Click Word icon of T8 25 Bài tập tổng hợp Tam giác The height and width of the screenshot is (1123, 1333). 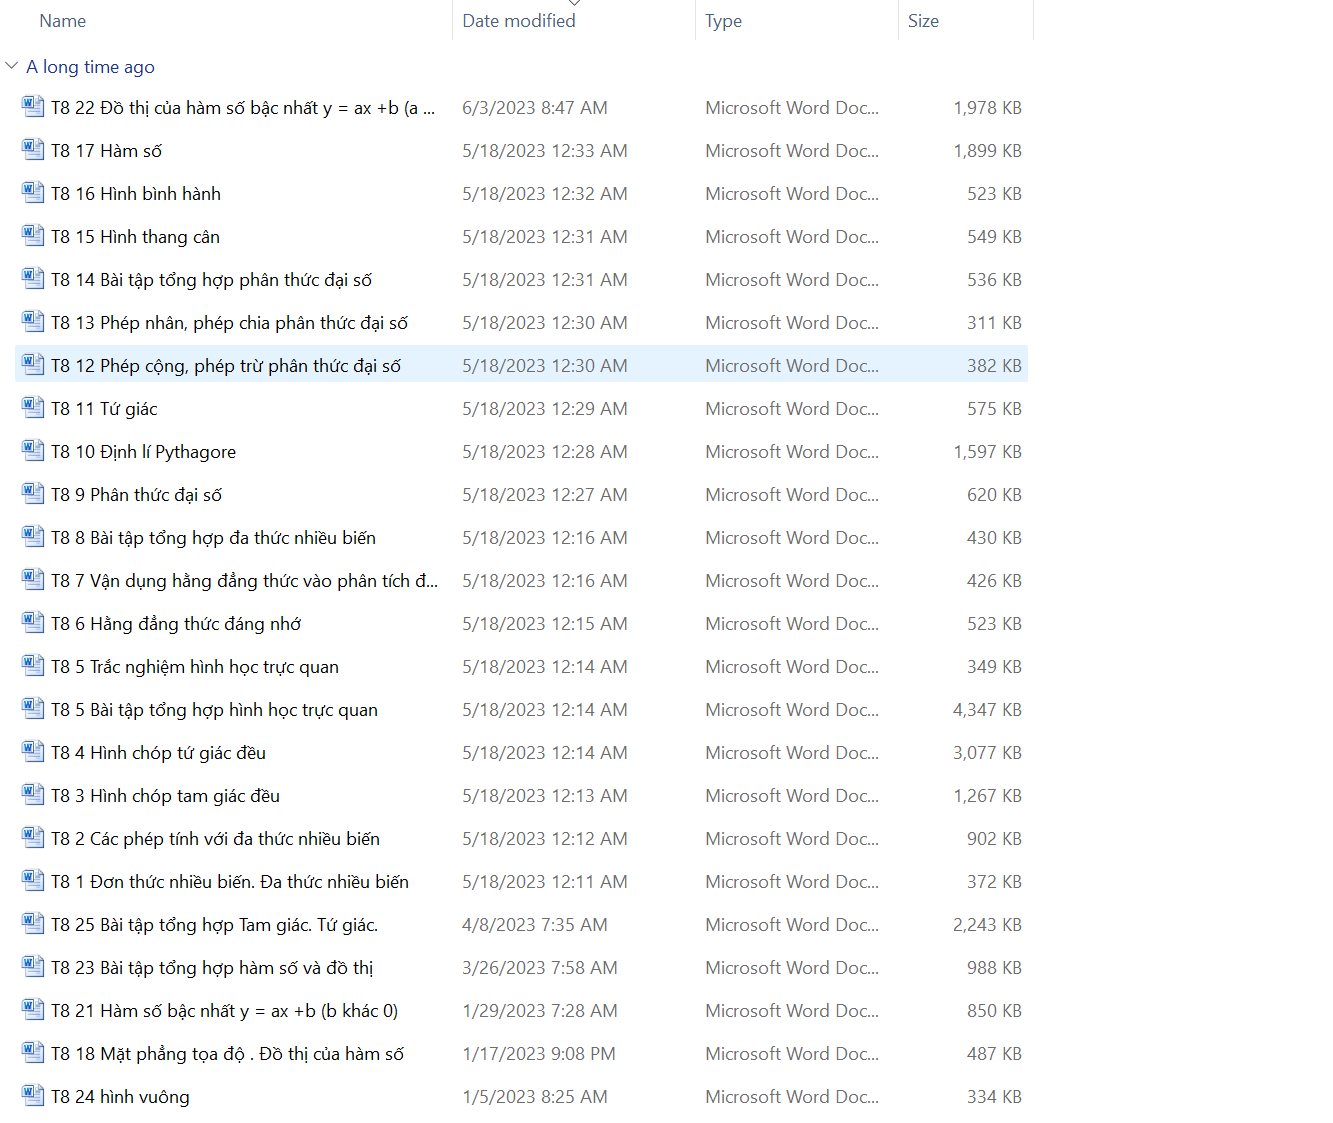[33, 923]
